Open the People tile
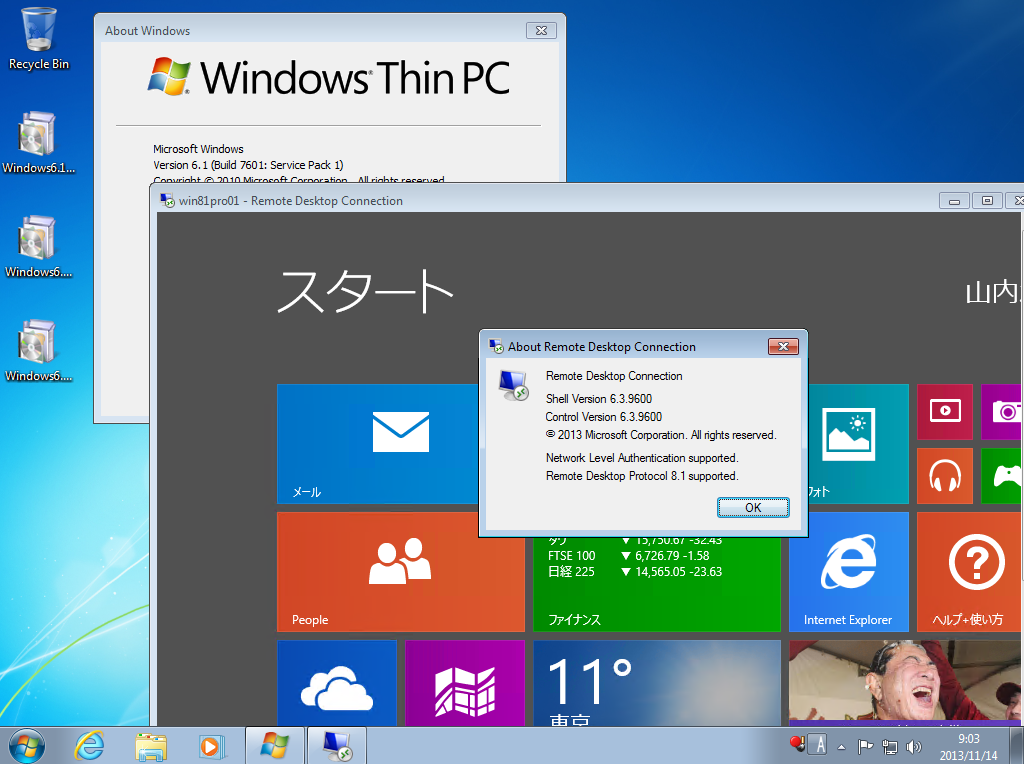 coord(400,572)
